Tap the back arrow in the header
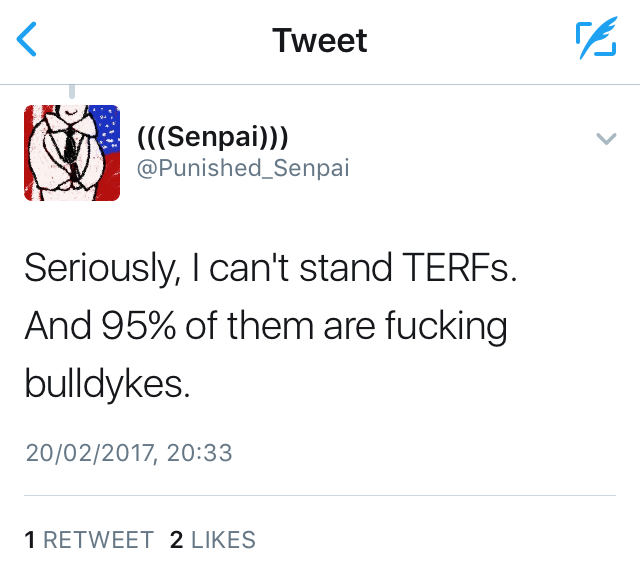The image size is (640, 573). pyautogui.click(x=29, y=40)
